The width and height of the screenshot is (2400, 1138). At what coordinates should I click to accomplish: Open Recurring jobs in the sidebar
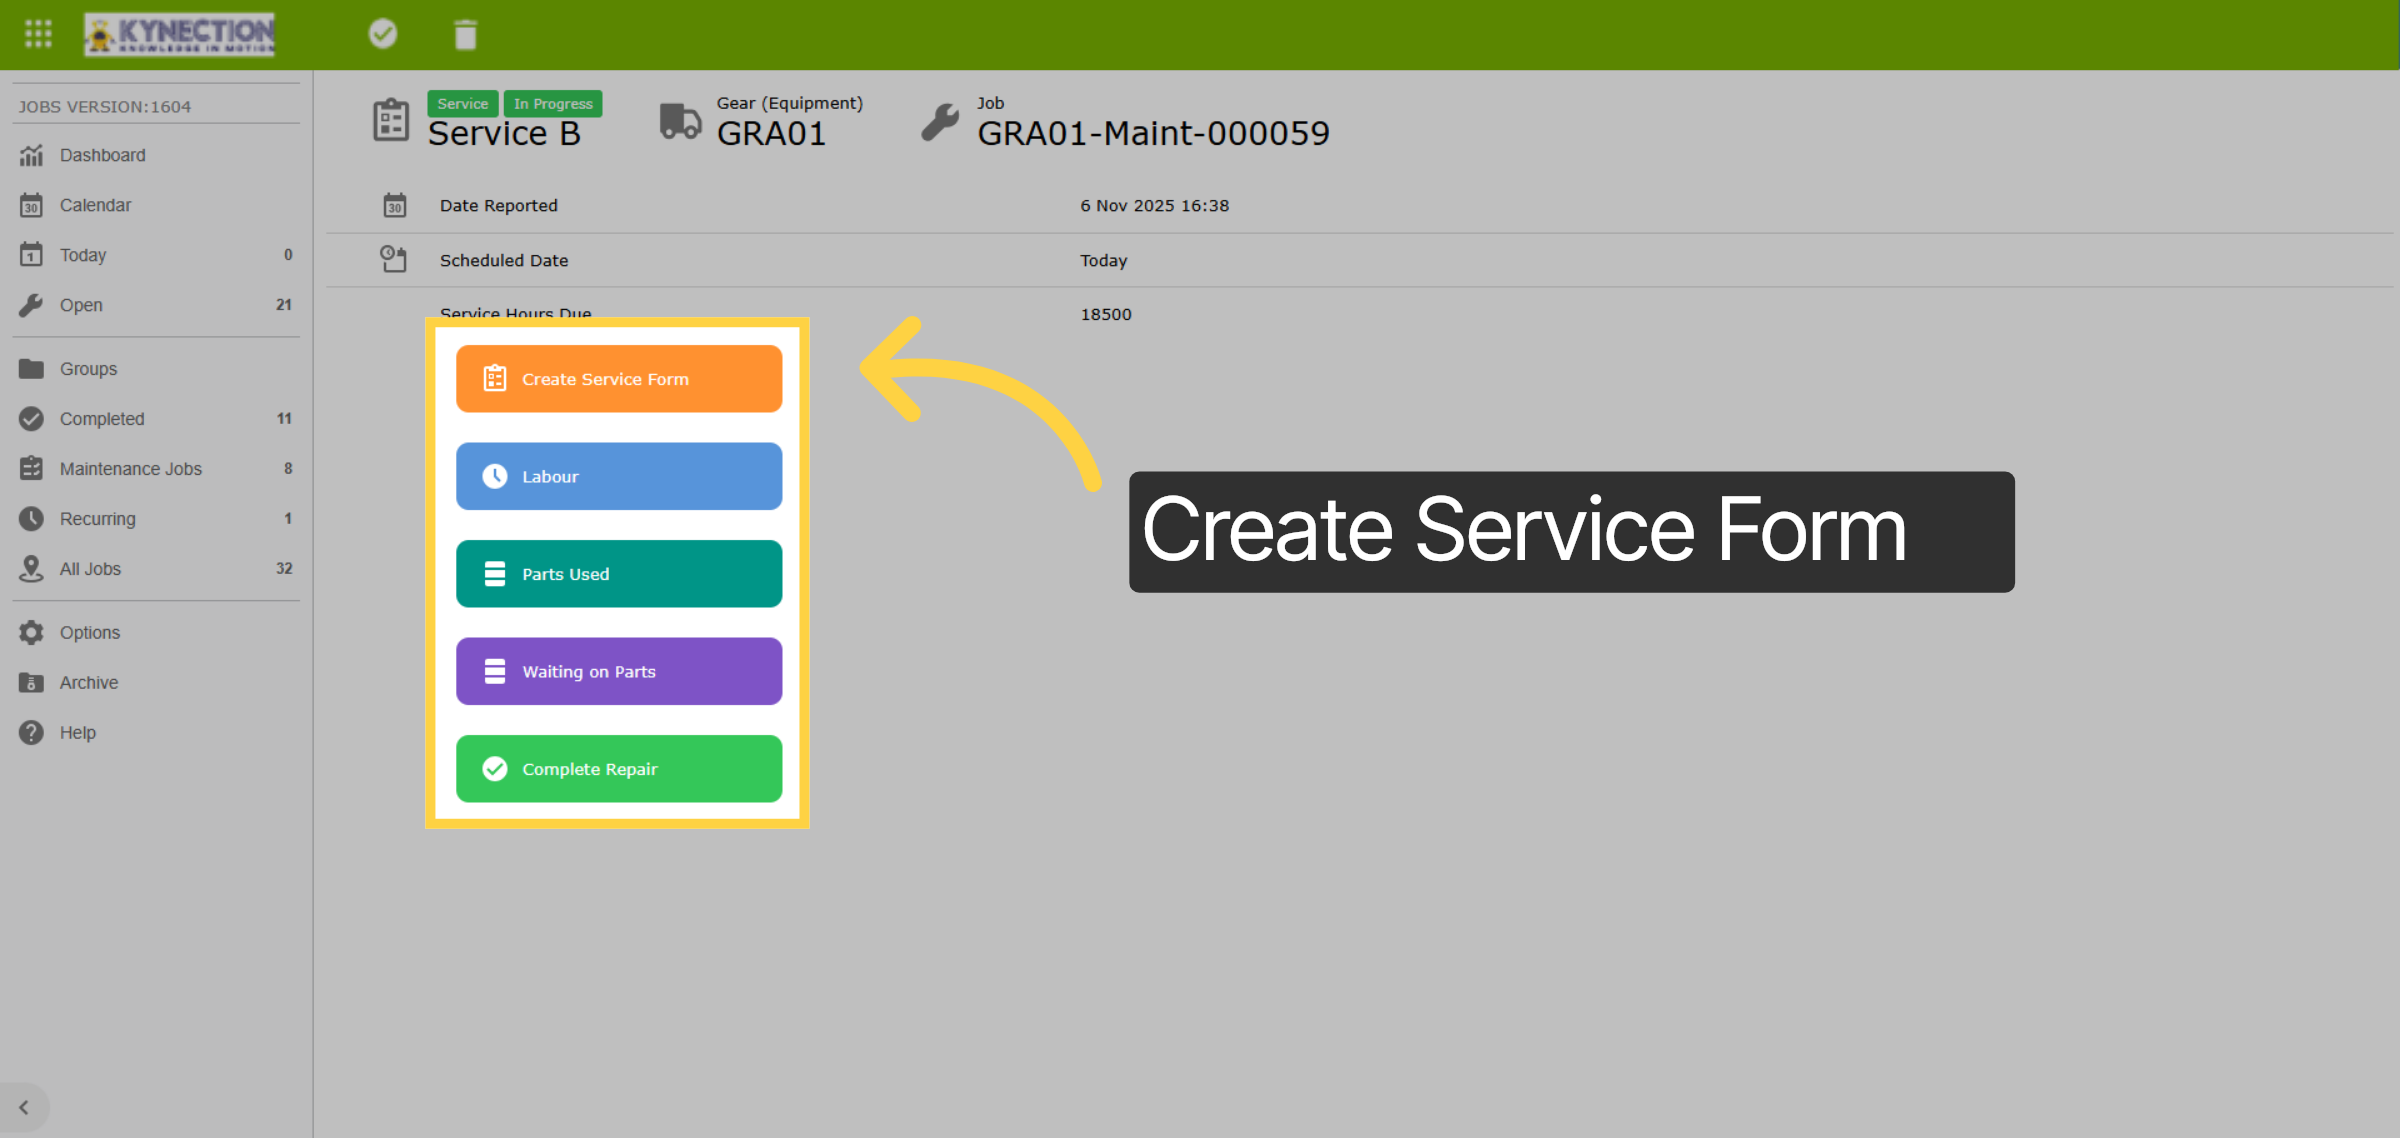click(156, 519)
